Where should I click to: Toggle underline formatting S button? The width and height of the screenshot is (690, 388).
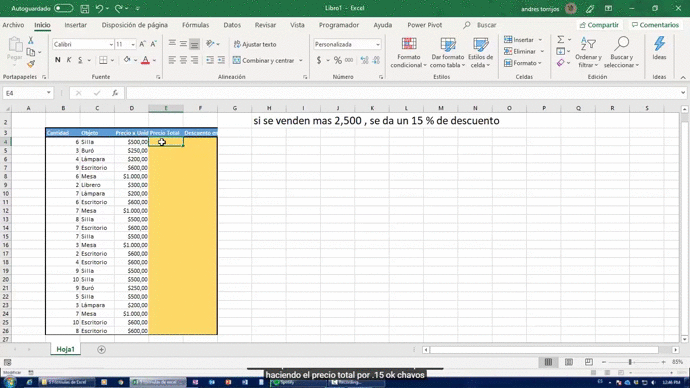click(x=80, y=60)
